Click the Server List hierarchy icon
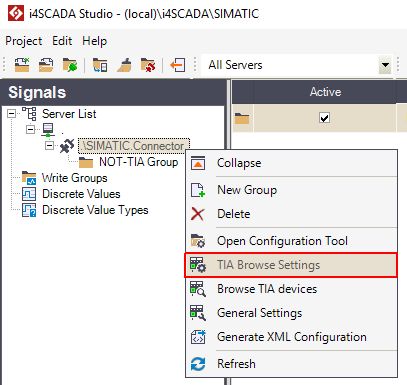The width and height of the screenshot is (407, 385). pos(29,114)
